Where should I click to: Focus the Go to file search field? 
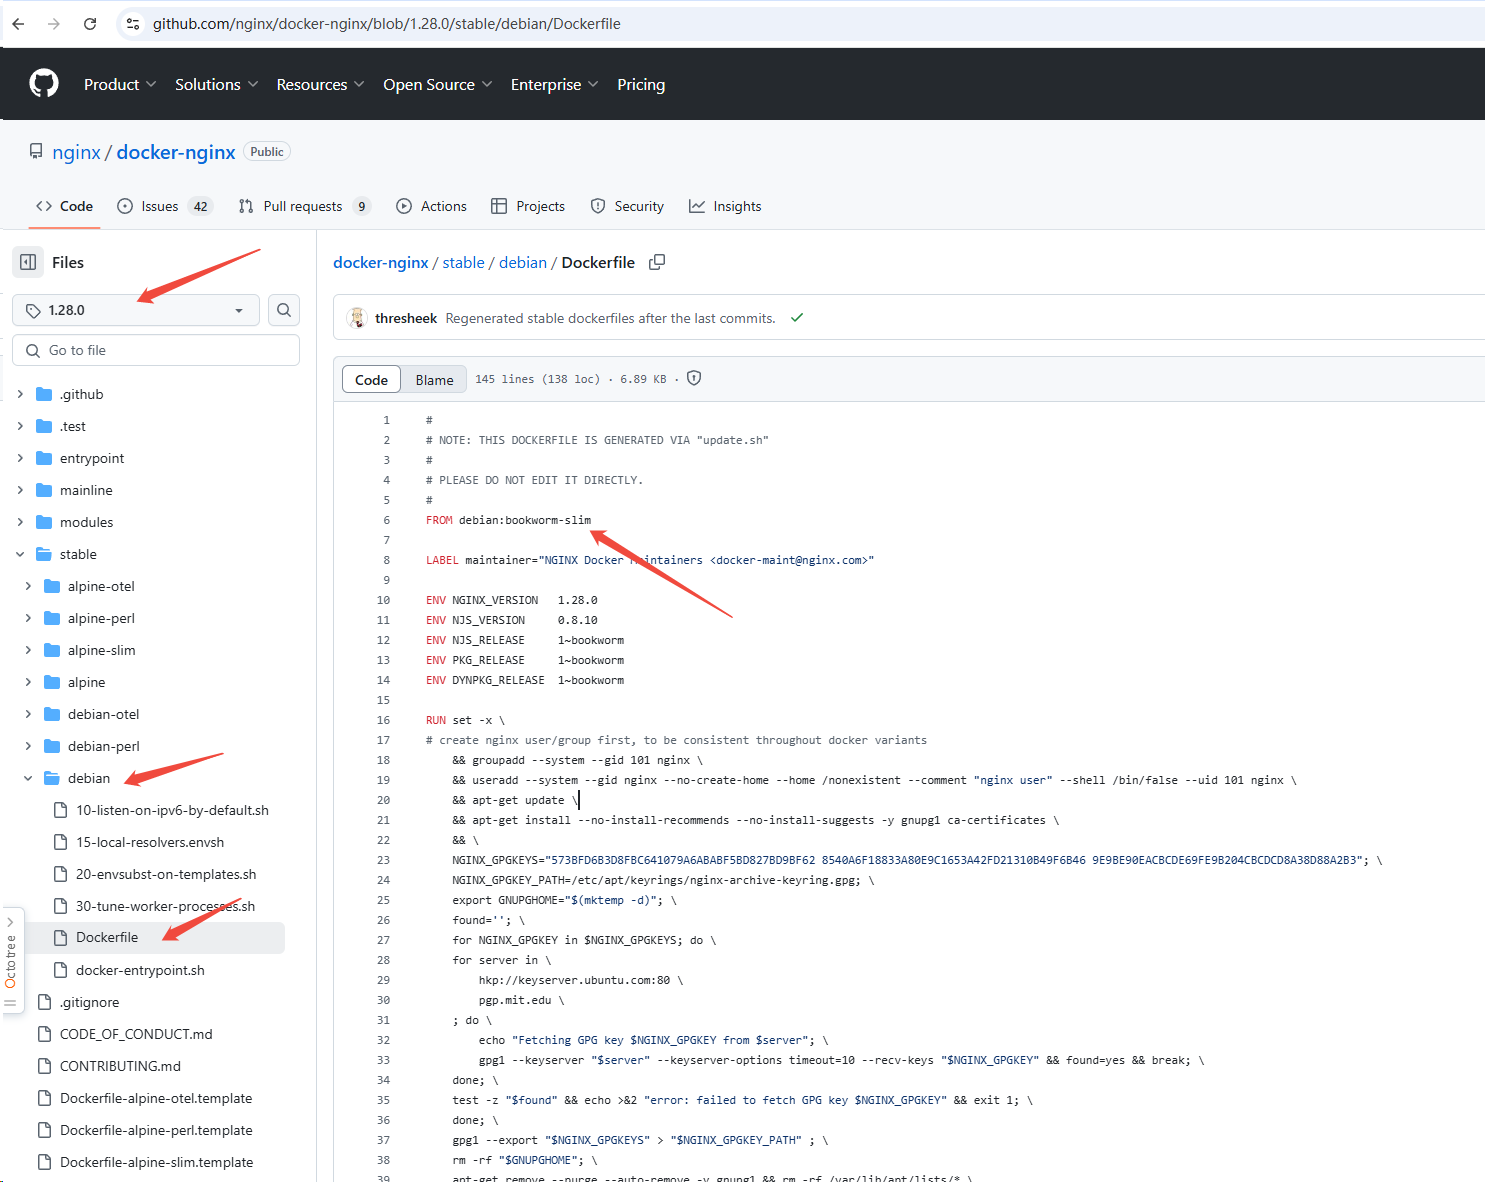pos(156,350)
